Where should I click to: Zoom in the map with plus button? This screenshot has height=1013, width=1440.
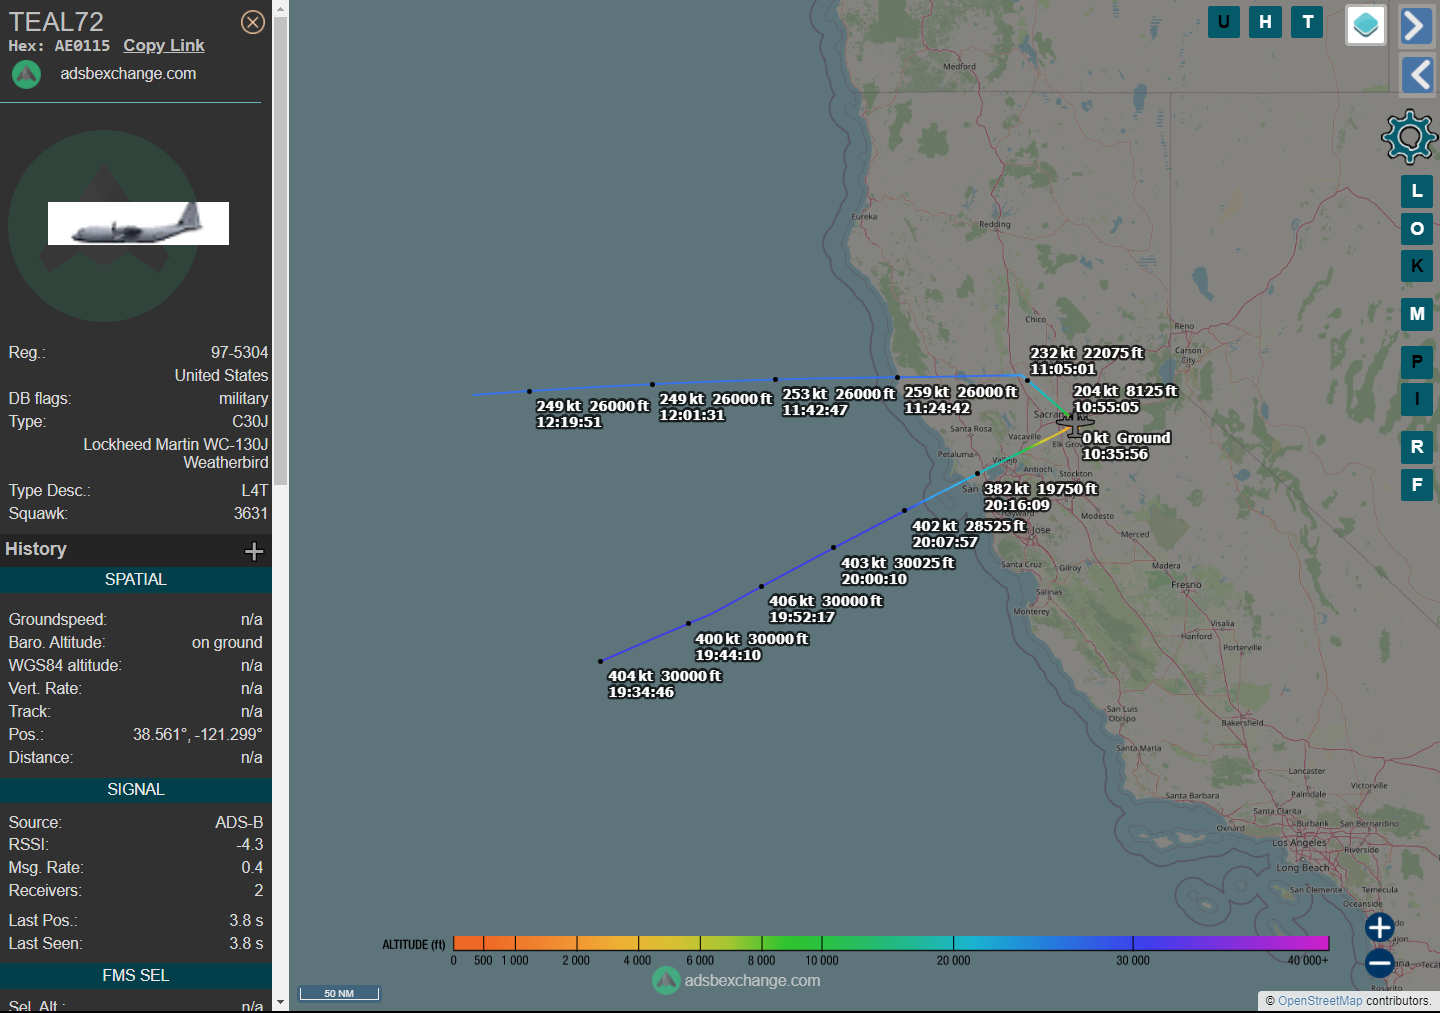(x=1380, y=927)
